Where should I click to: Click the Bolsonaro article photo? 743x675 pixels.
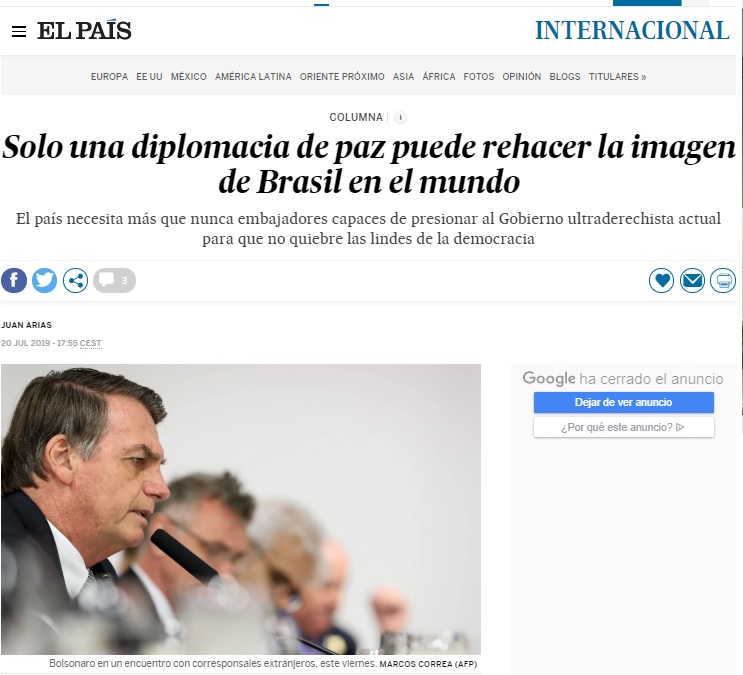pos(241,510)
